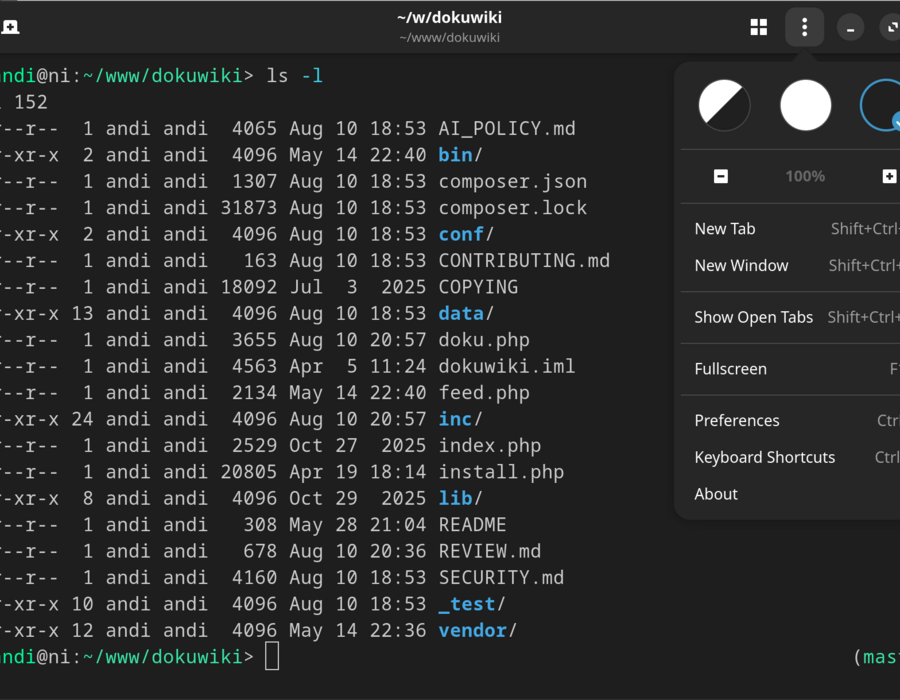
Task: Reset zoom via the 100% label
Action: pyautogui.click(x=805, y=176)
